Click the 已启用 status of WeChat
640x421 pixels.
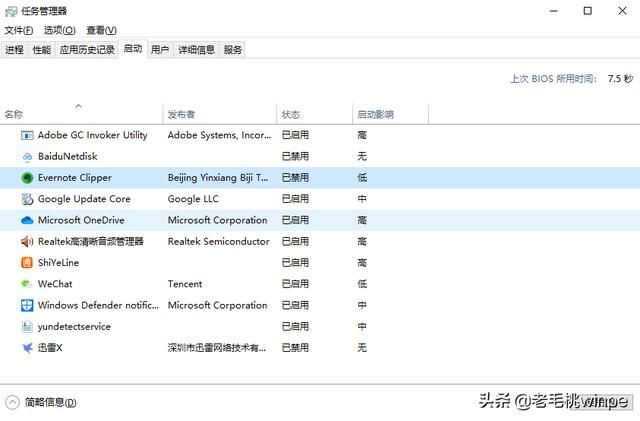point(295,284)
